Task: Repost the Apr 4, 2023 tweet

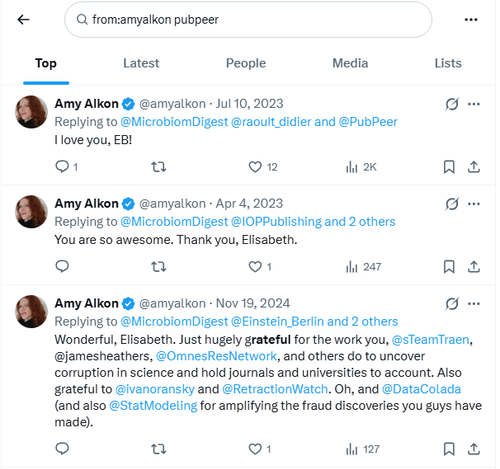Action: (158, 267)
